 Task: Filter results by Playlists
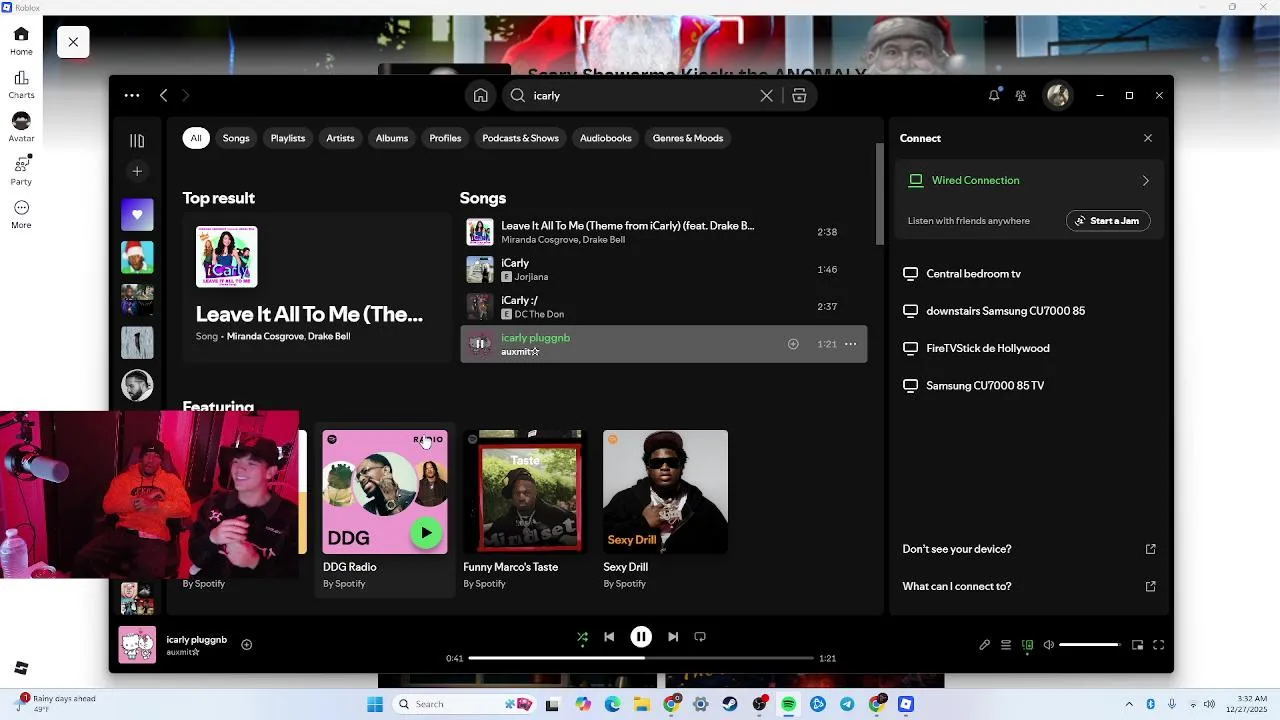(288, 138)
